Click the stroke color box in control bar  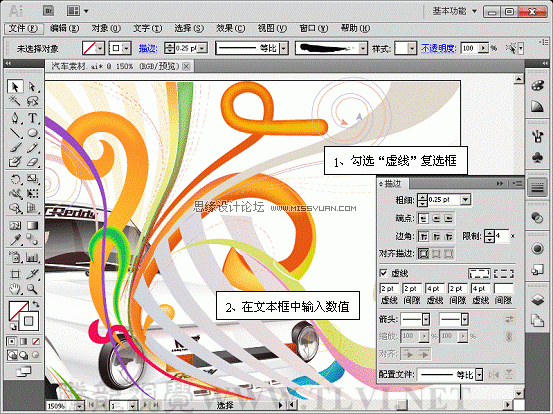(x=119, y=48)
